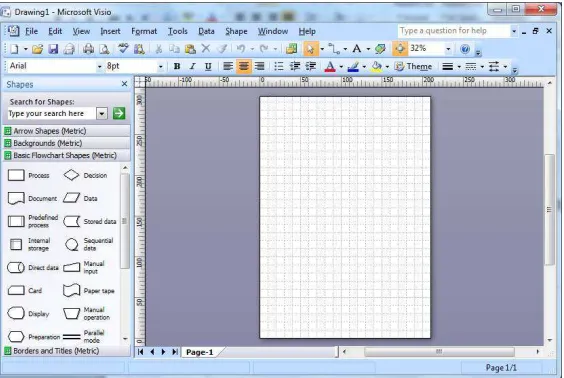Open the font name dropdown
The height and width of the screenshot is (378, 564).
pos(99,66)
